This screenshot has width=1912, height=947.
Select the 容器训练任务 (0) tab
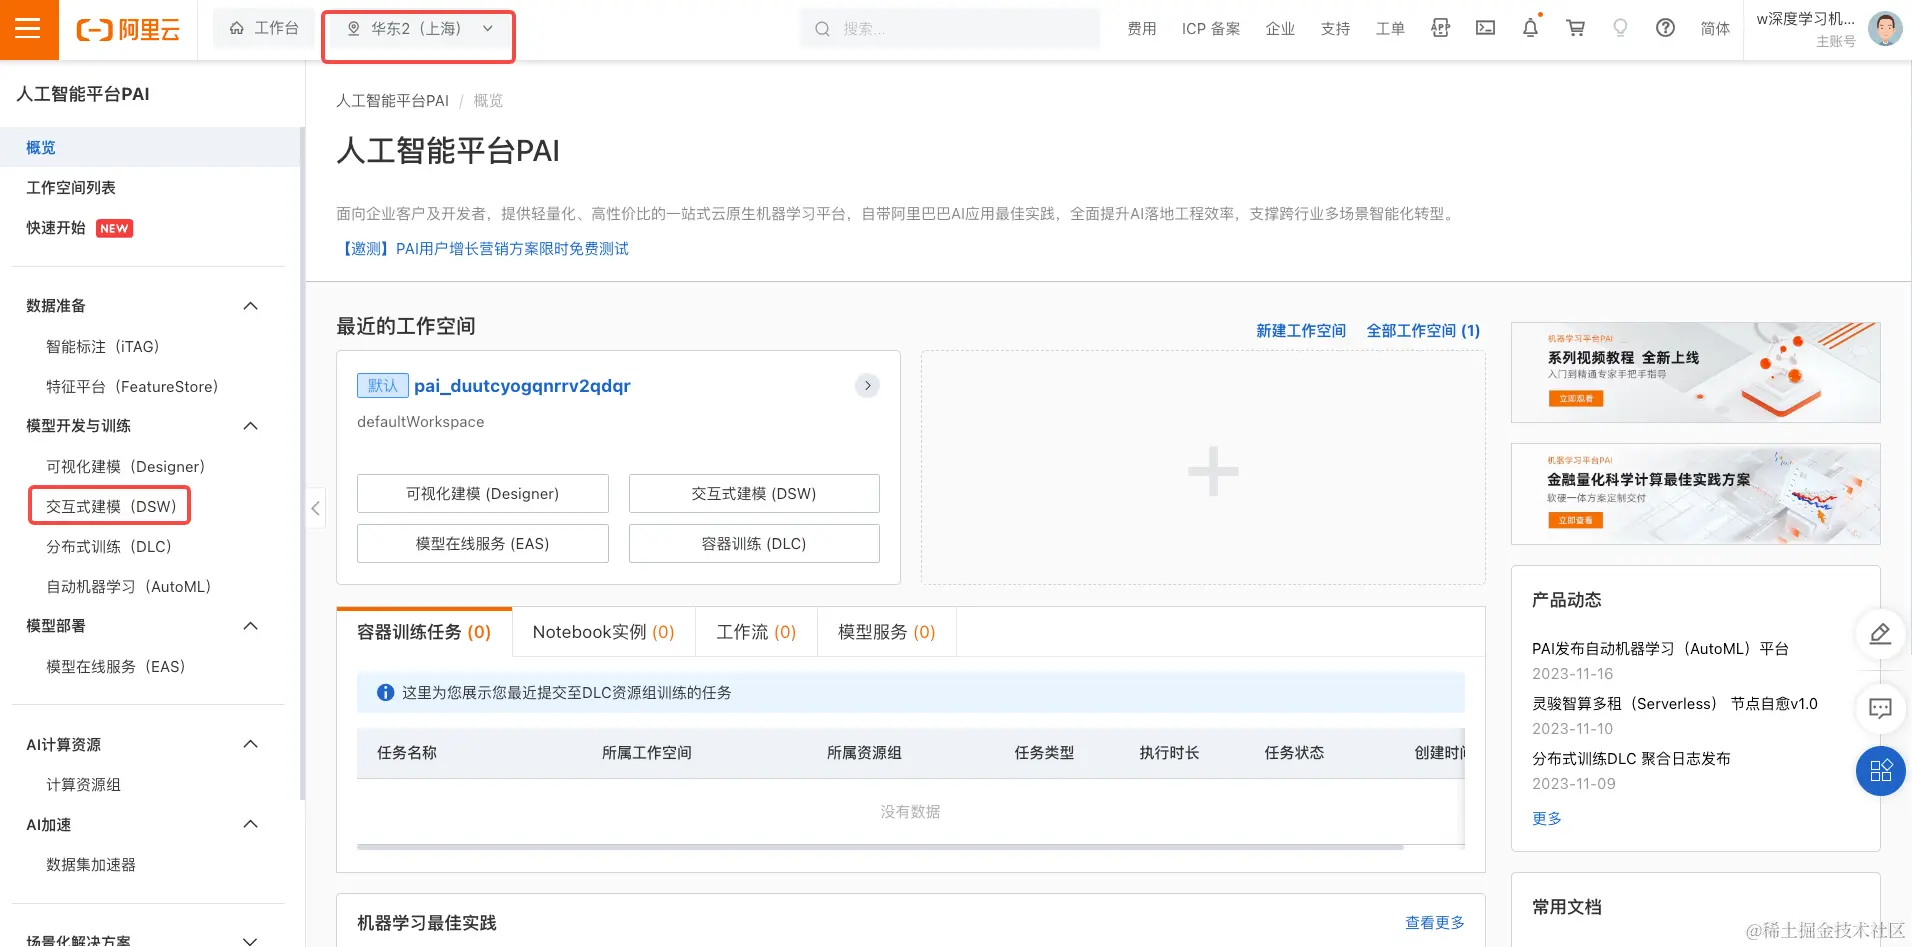tap(424, 632)
